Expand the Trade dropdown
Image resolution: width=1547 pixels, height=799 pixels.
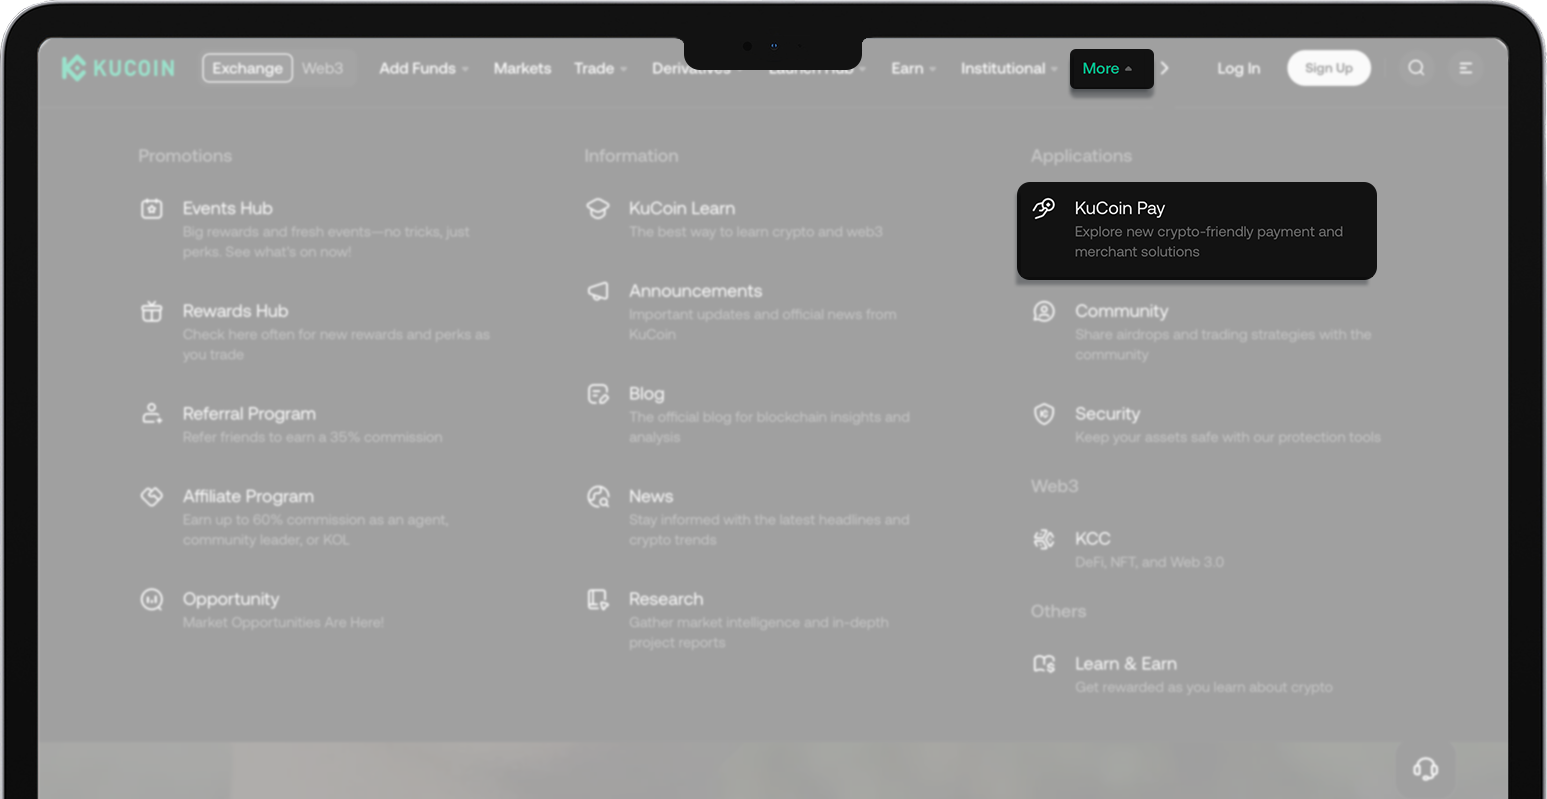pyautogui.click(x=600, y=68)
